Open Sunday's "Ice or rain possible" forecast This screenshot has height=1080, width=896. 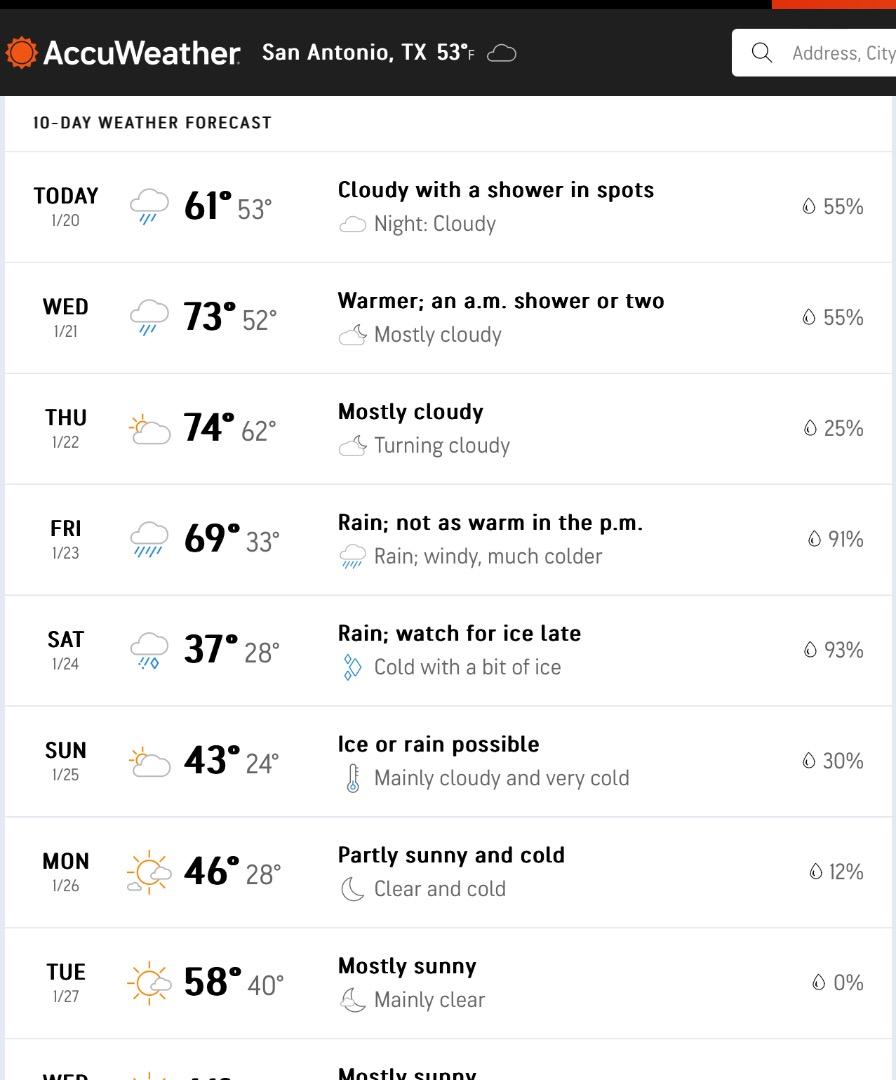point(438,745)
